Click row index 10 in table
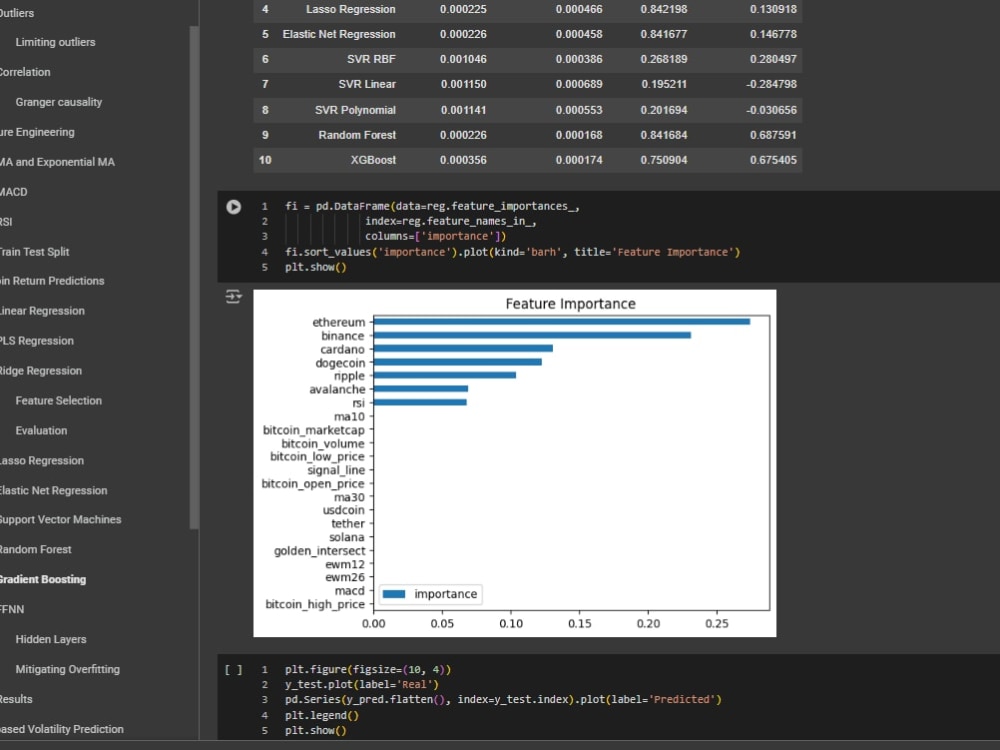1000x750 pixels. (x=265, y=160)
